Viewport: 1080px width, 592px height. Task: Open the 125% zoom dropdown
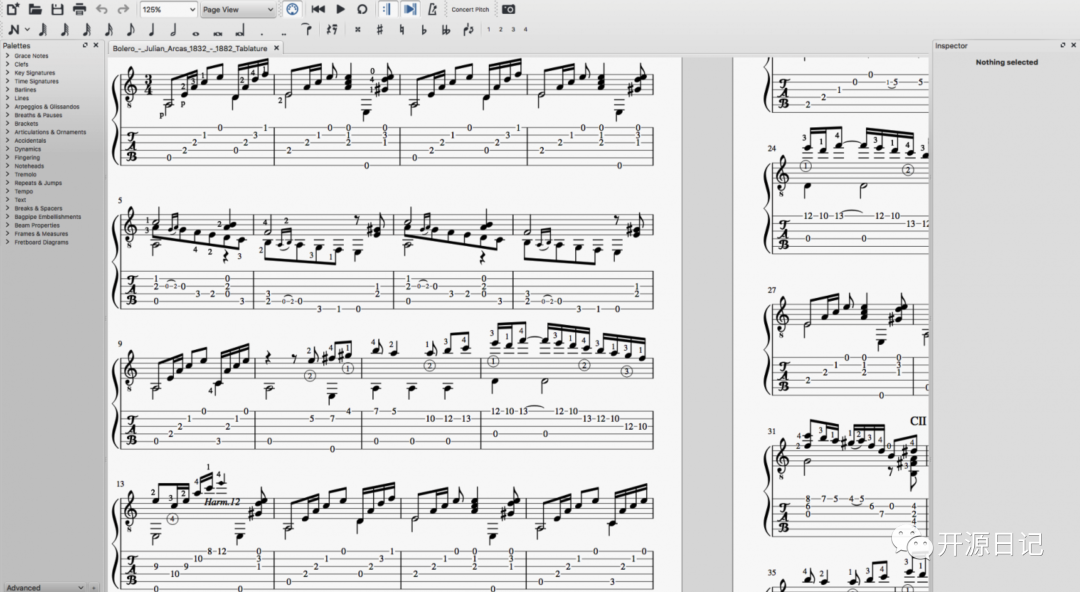(169, 10)
